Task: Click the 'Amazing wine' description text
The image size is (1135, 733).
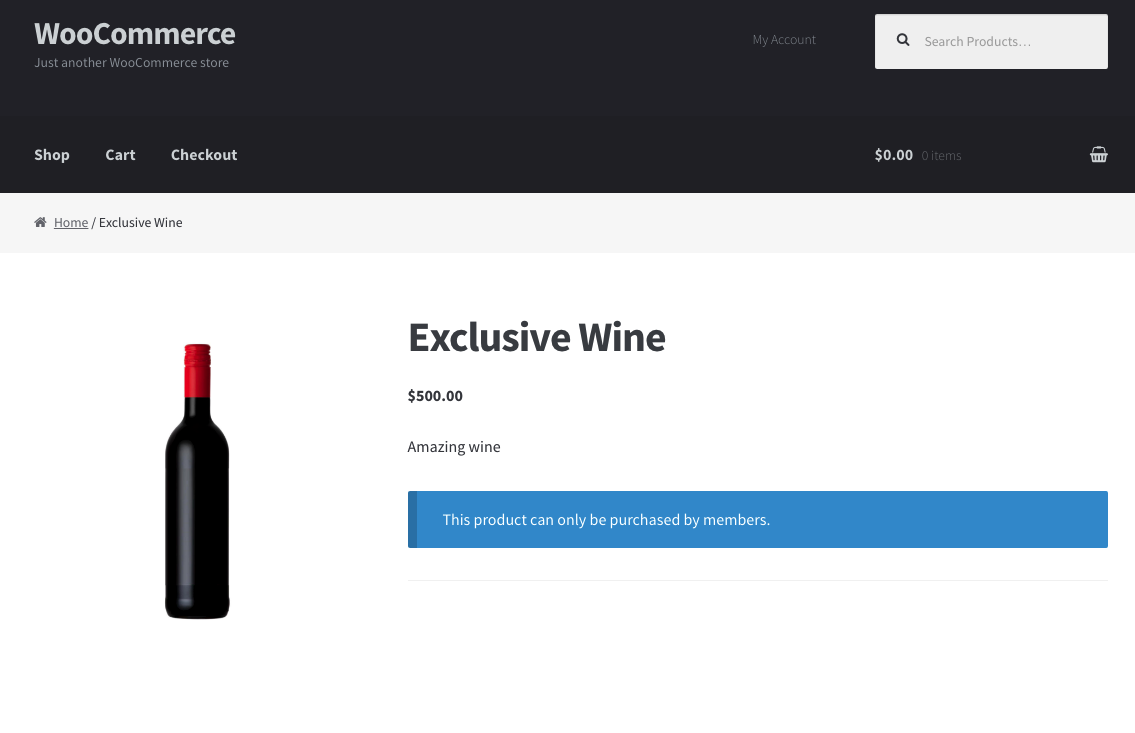Action: pos(453,447)
